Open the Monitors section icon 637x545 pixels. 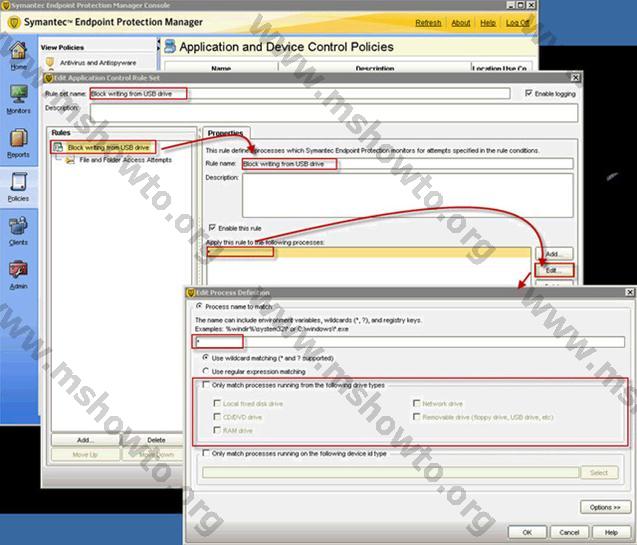point(19,95)
